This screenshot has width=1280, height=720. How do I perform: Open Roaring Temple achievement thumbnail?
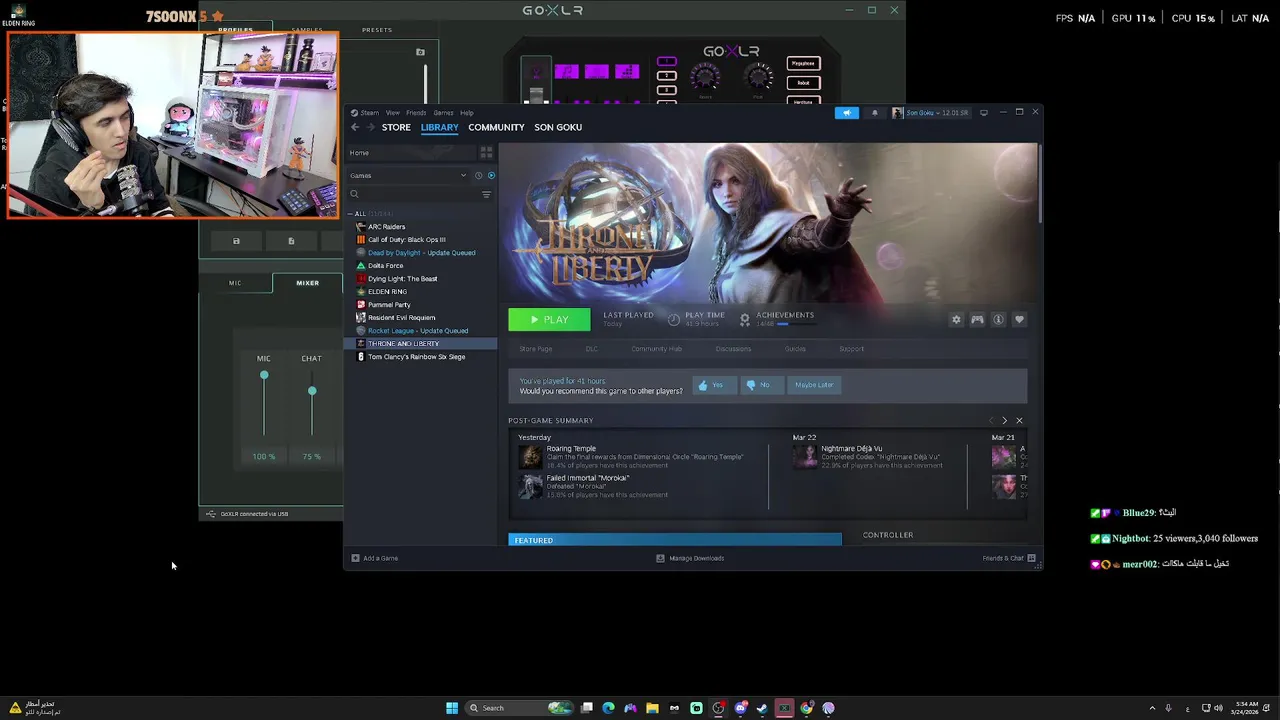click(x=530, y=457)
